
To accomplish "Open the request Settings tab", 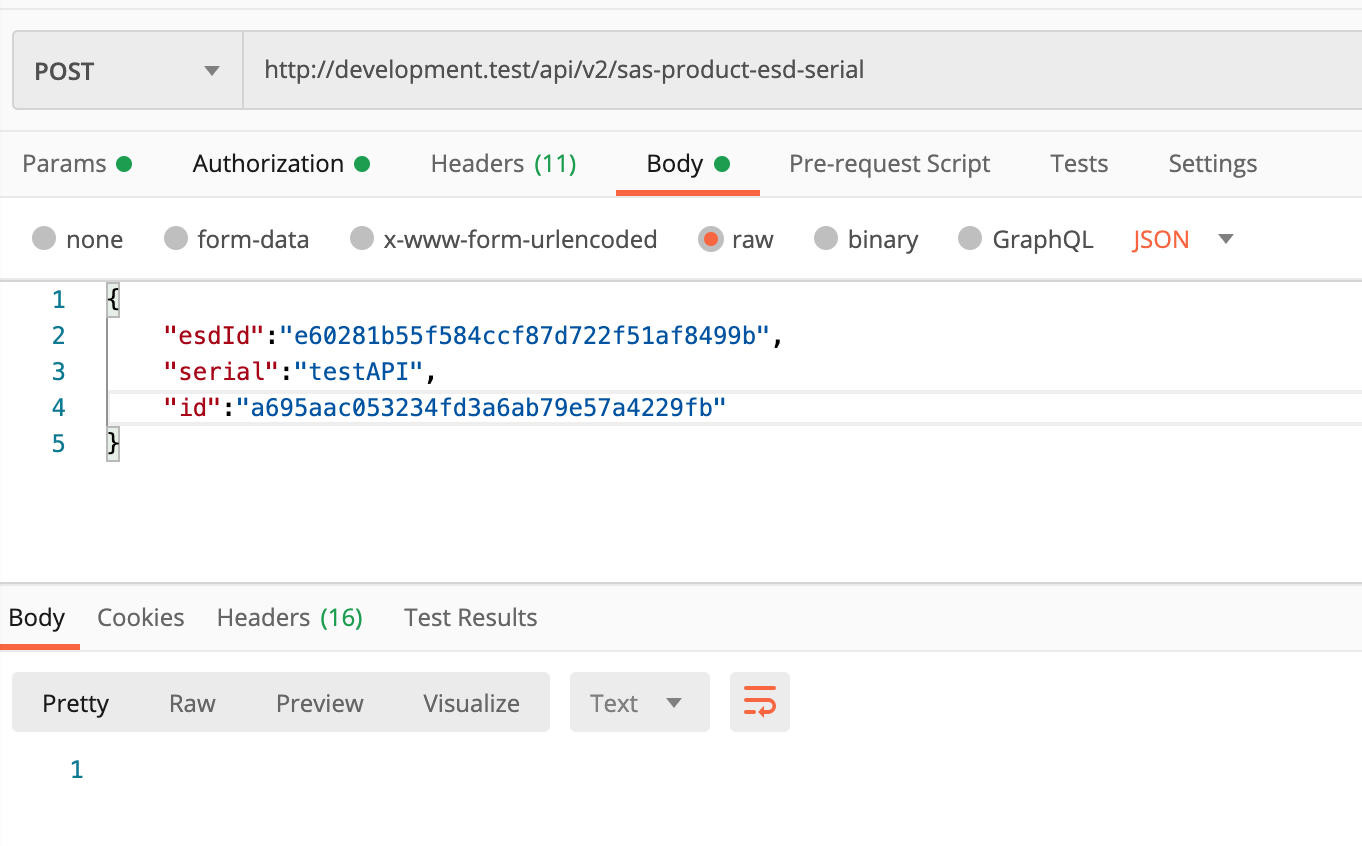I will [1212, 164].
